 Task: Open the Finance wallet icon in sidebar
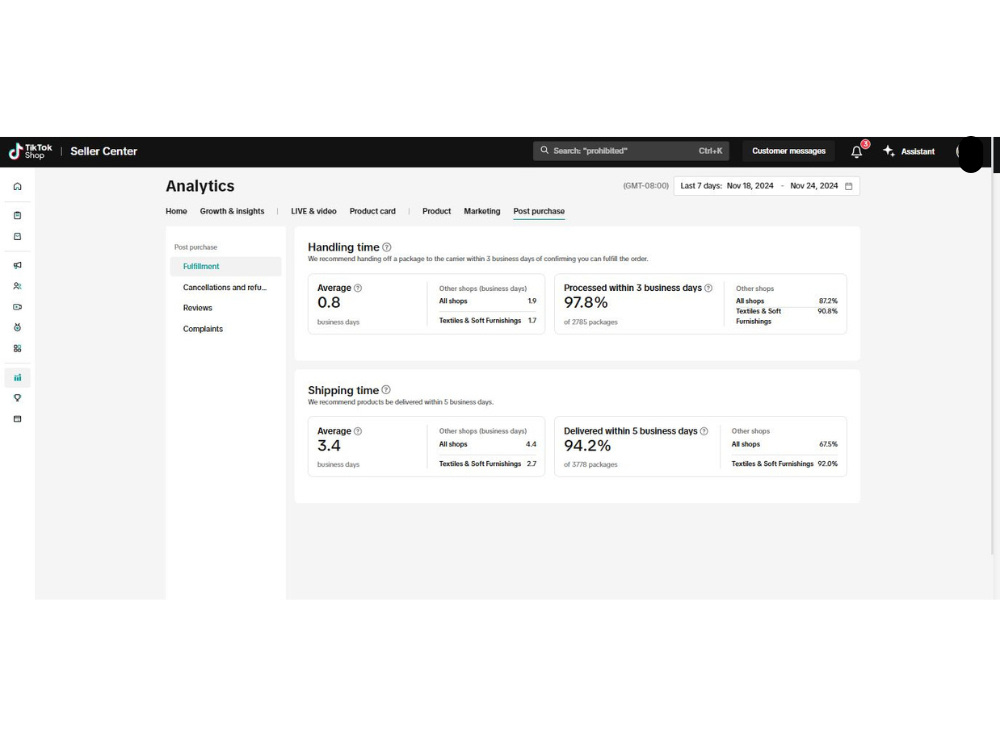[17, 419]
